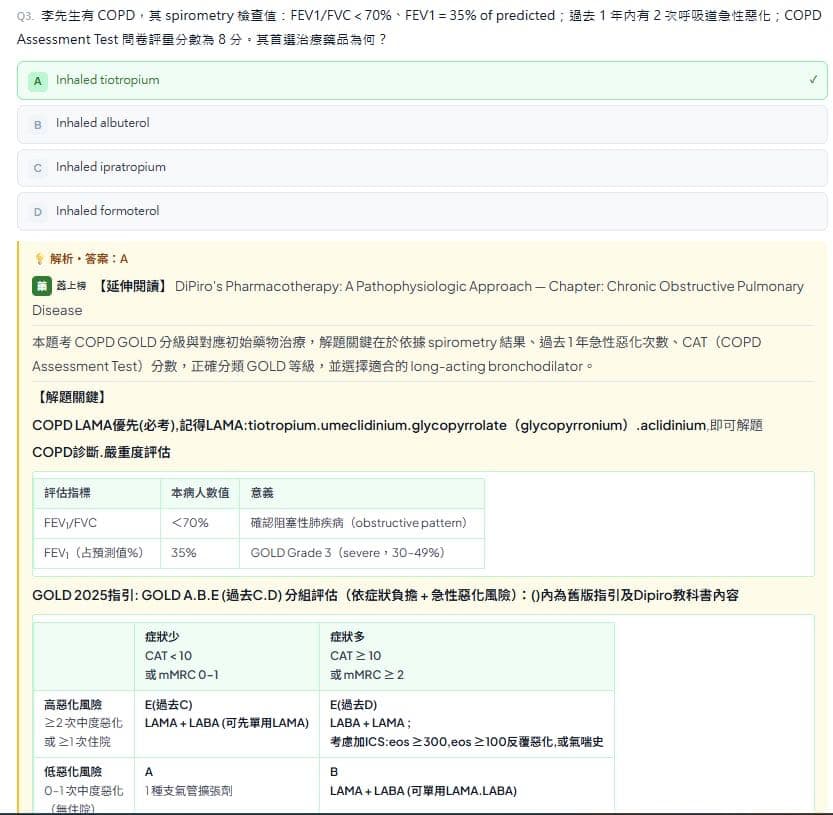Click the letter A badge icon
Image resolution: width=833 pixels, height=815 pixels.
[38, 81]
